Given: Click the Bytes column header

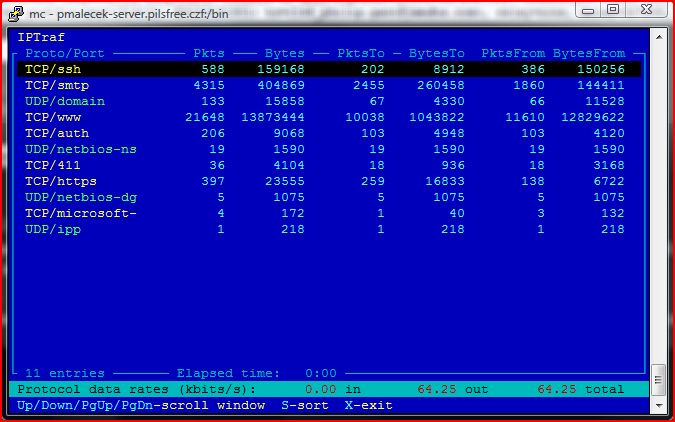Looking at the screenshot, I should click(x=285, y=54).
